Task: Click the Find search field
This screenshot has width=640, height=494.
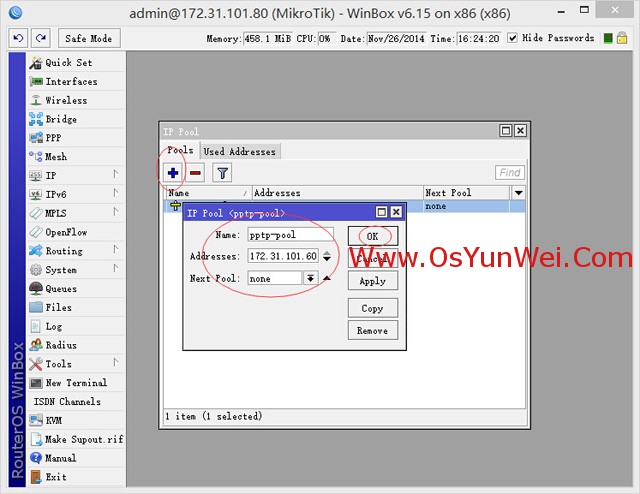Action: point(510,173)
